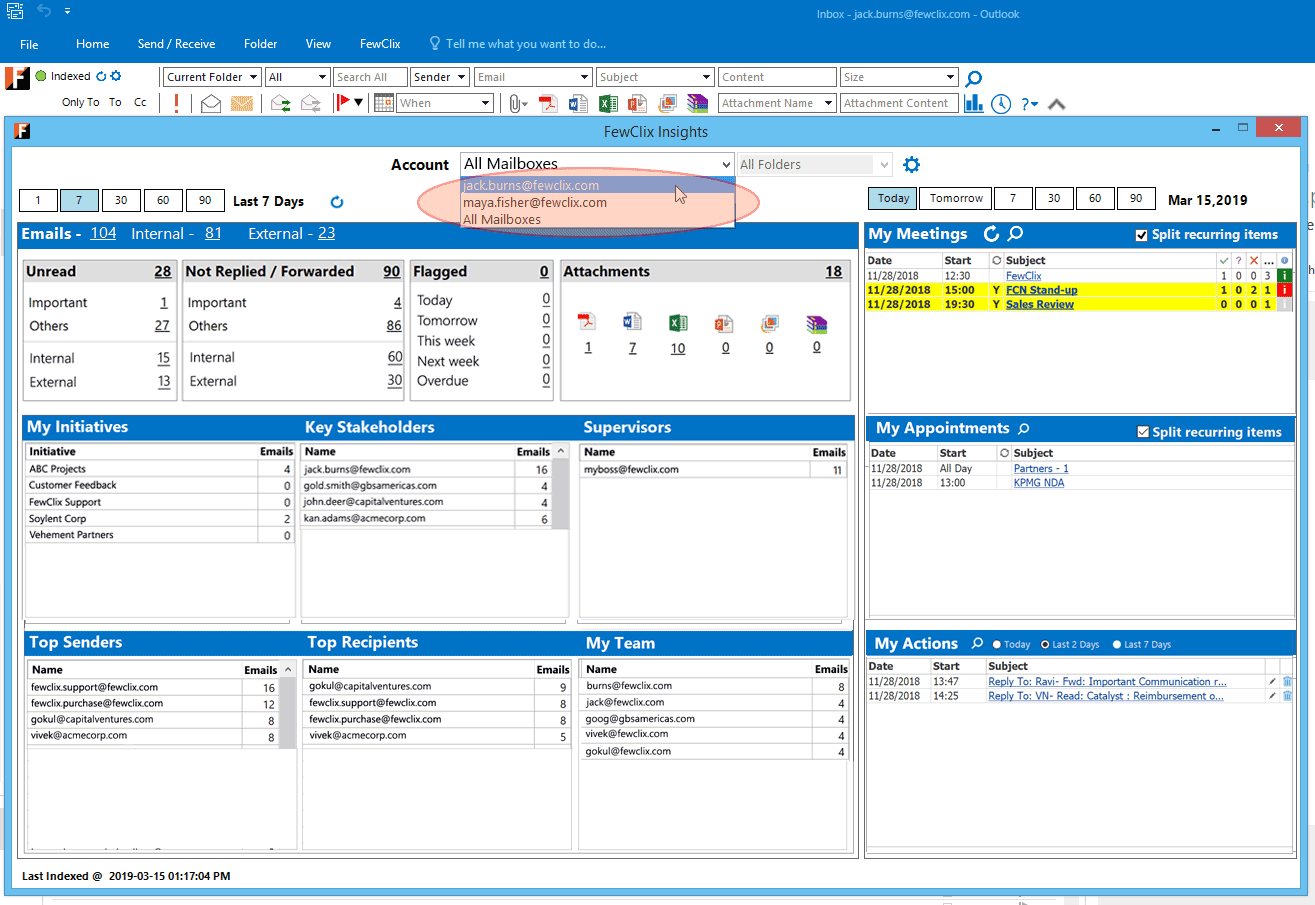The width and height of the screenshot is (1315, 905).
Task: Filter Word attachments in toolbar
Action: point(578,103)
